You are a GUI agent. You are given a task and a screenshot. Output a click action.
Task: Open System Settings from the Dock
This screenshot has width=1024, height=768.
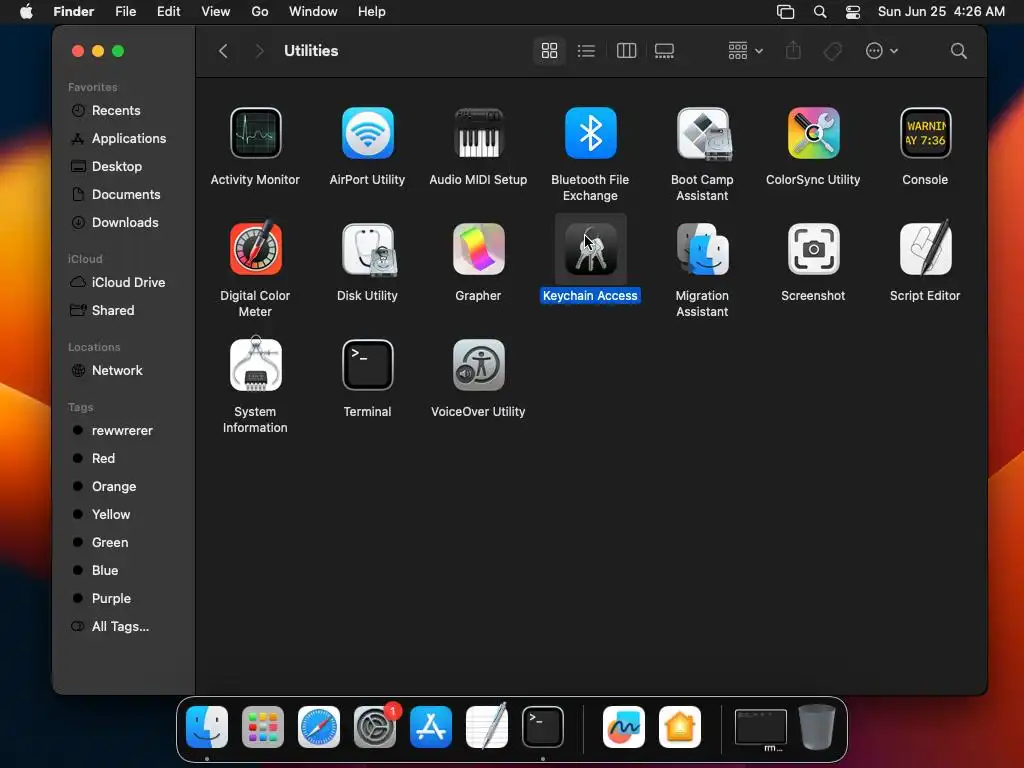tap(375, 727)
